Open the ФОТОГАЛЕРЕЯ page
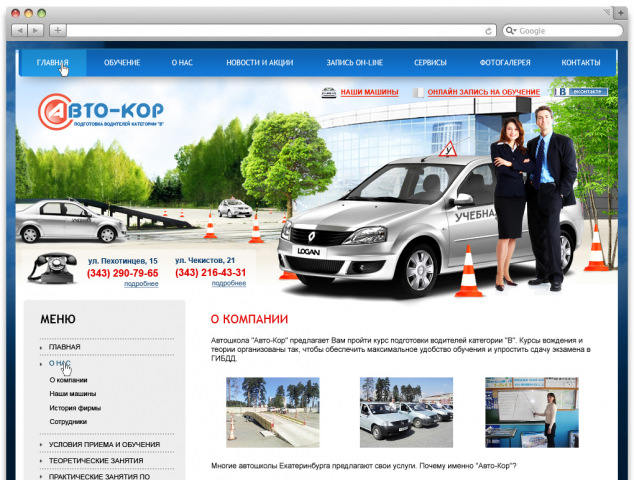 505,63
